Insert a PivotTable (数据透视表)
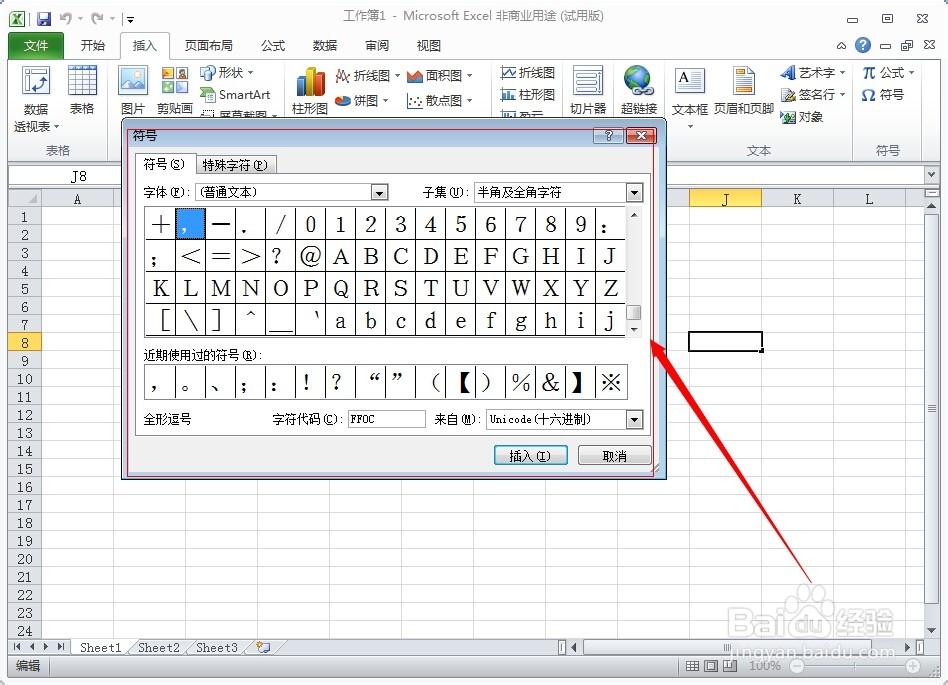The height and width of the screenshot is (685, 948). tap(36, 99)
